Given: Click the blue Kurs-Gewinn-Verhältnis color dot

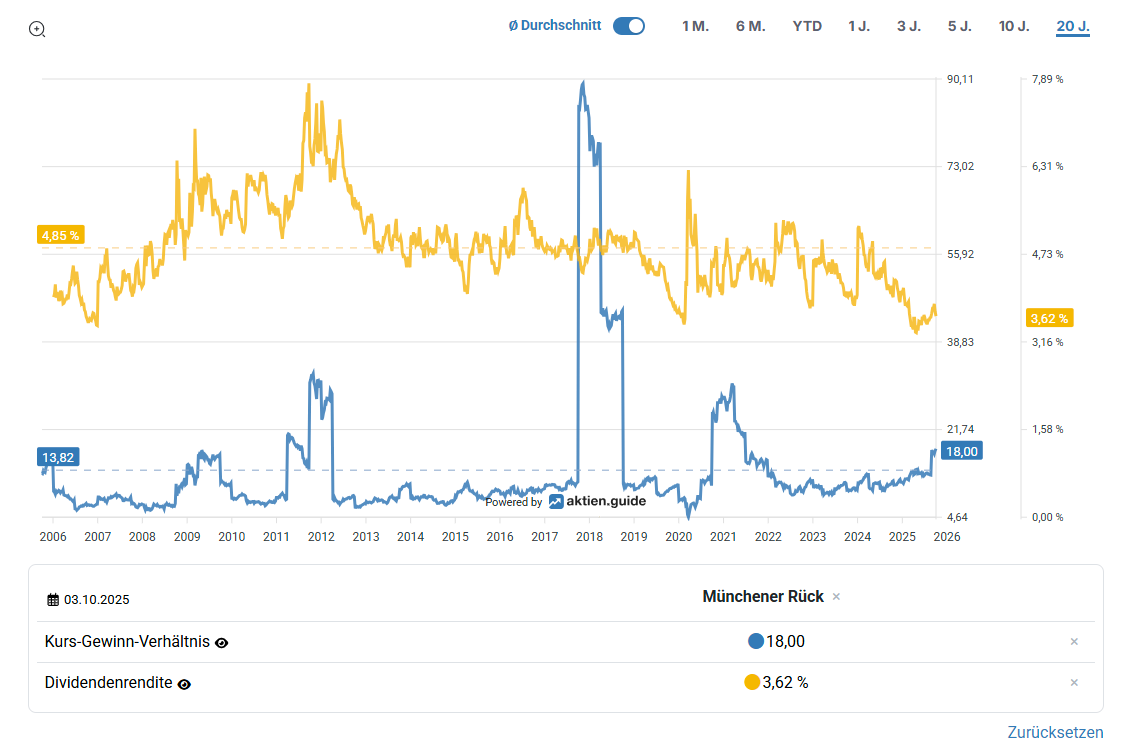Looking at the screenshot, I should coord(755,642).
